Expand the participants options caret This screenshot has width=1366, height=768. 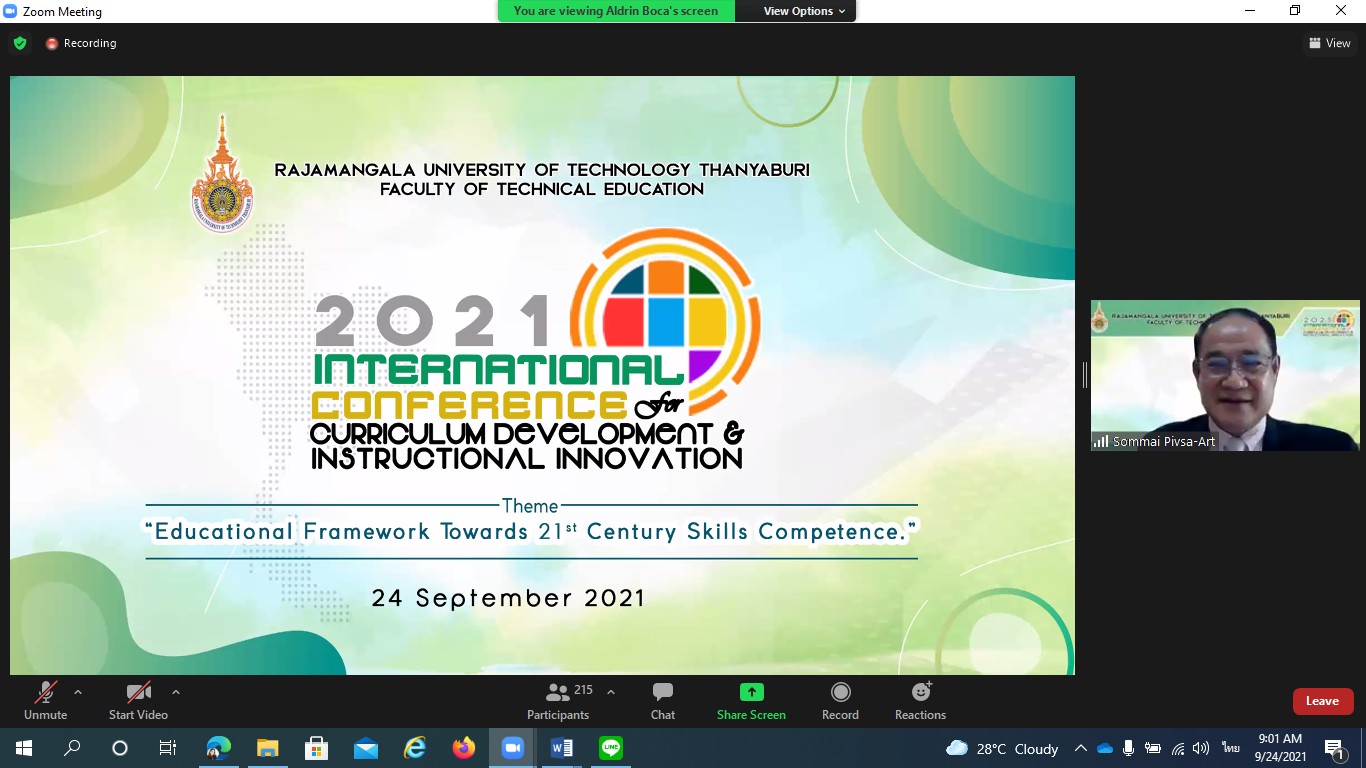pos(611,692)
